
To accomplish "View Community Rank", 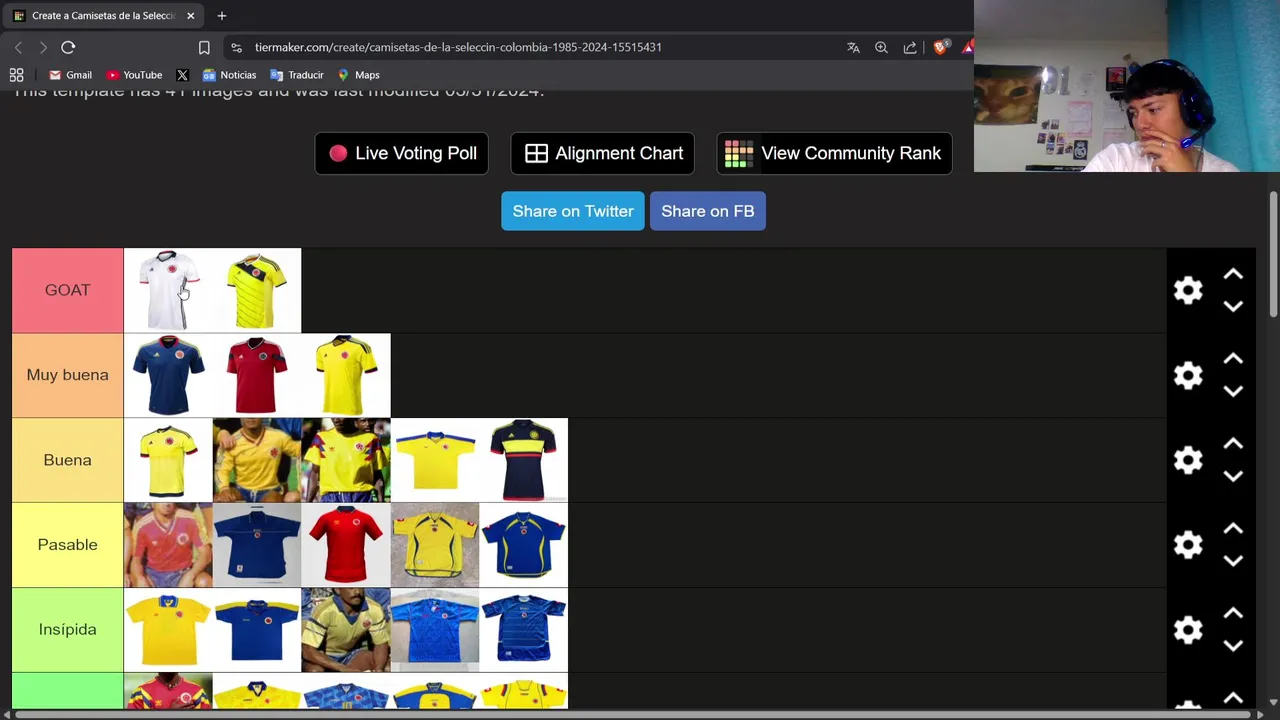I will click(834, 153).
